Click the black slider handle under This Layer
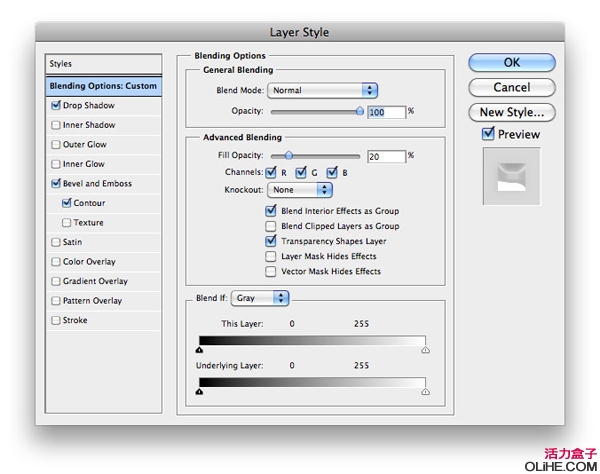This screenshot has width=600, height=474. pos(200,351)
